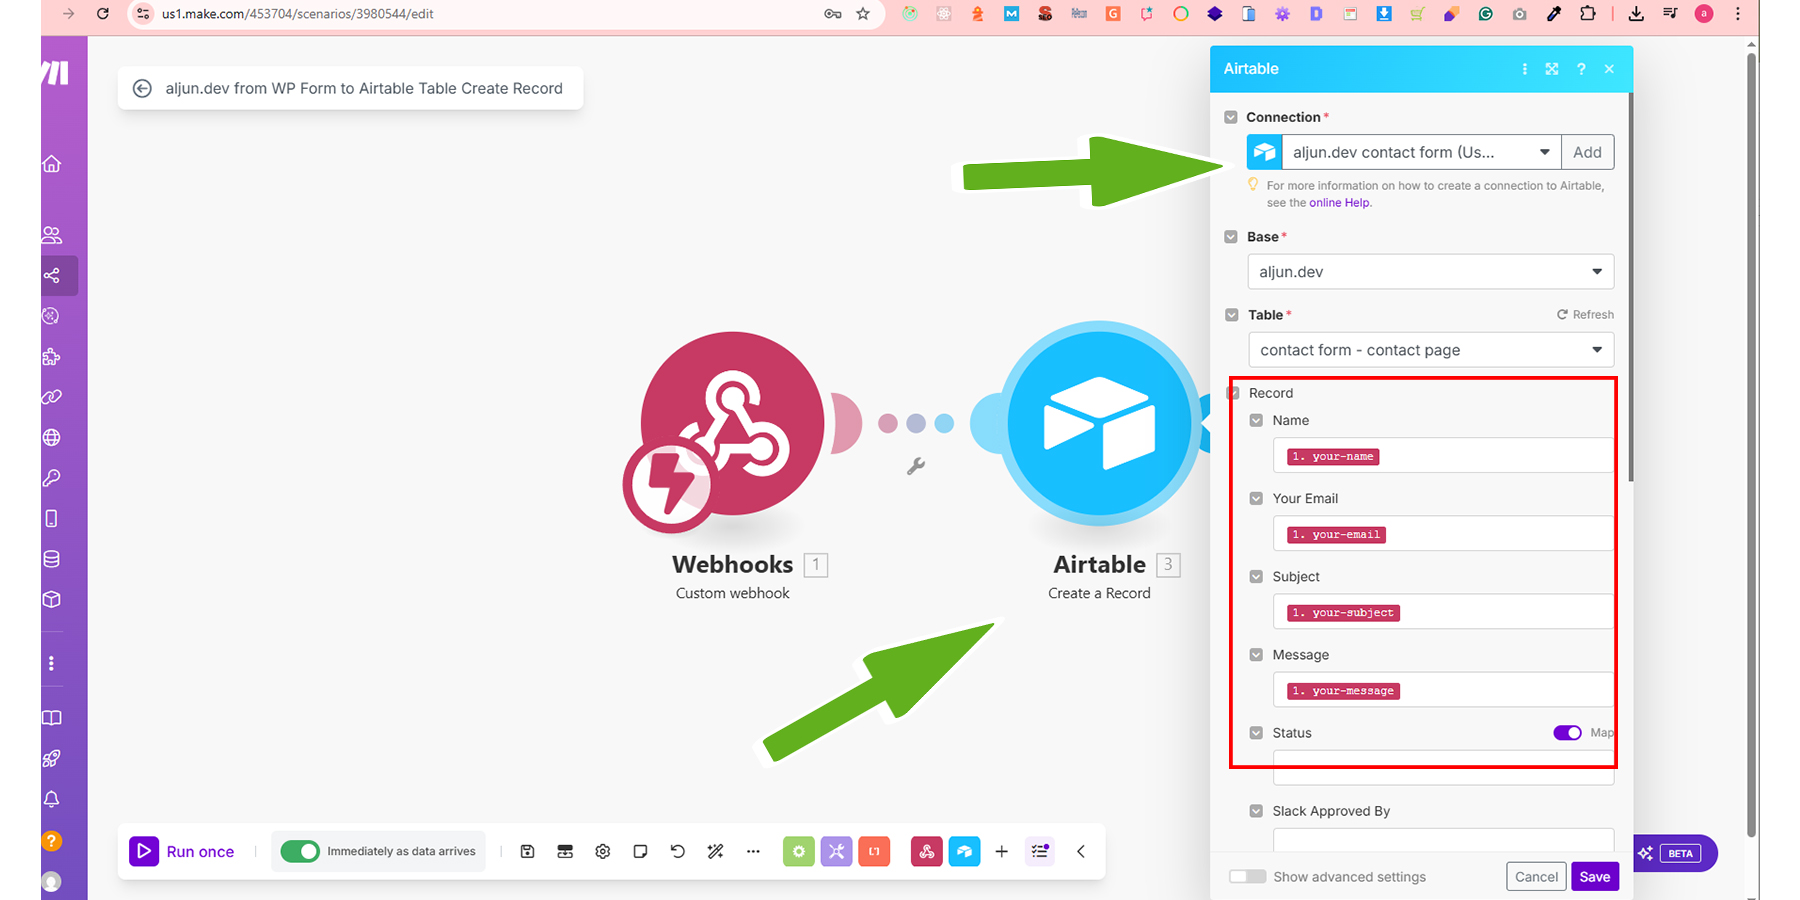Enable Show advanced settings switch
Image resolution: width=1800 pixels, height=900 pixels.
click(x=1247, y=877)
